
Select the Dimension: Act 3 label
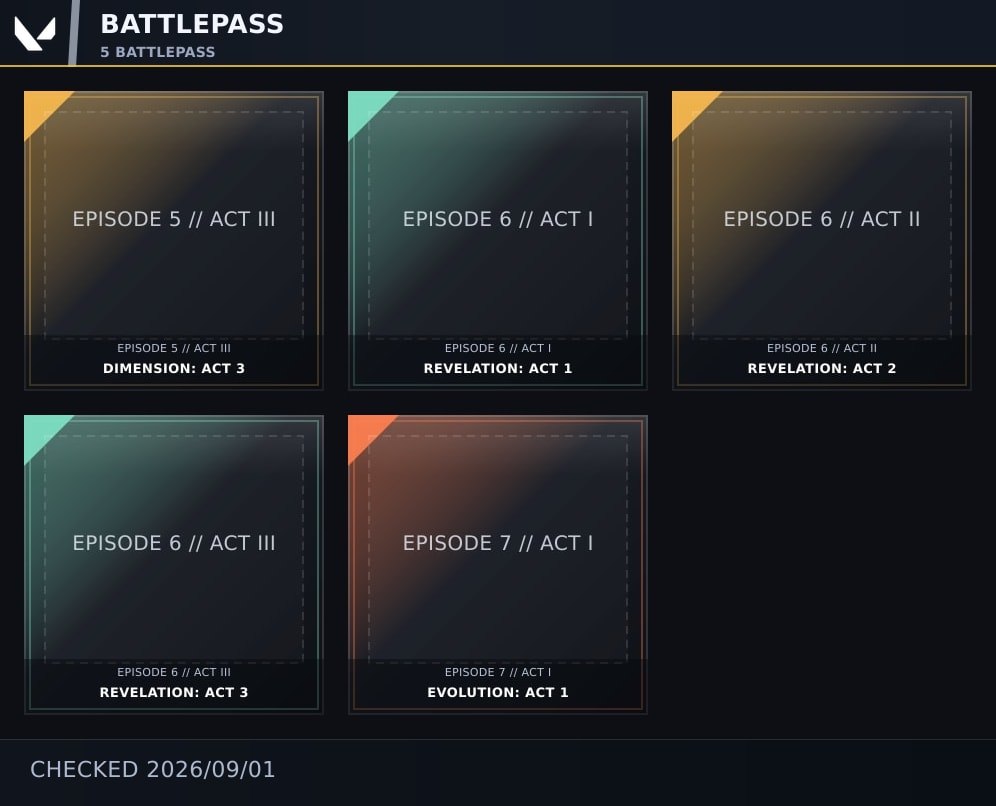click(x=174, y=368)
